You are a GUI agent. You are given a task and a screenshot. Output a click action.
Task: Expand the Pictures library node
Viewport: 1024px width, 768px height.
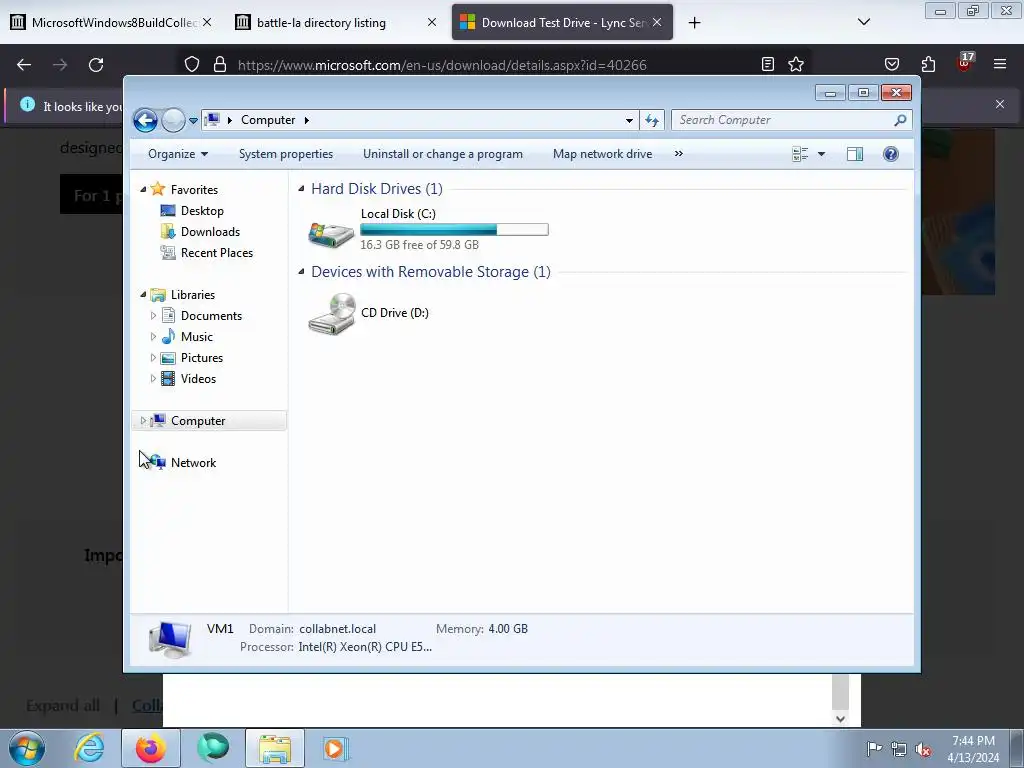coord(153,358)
